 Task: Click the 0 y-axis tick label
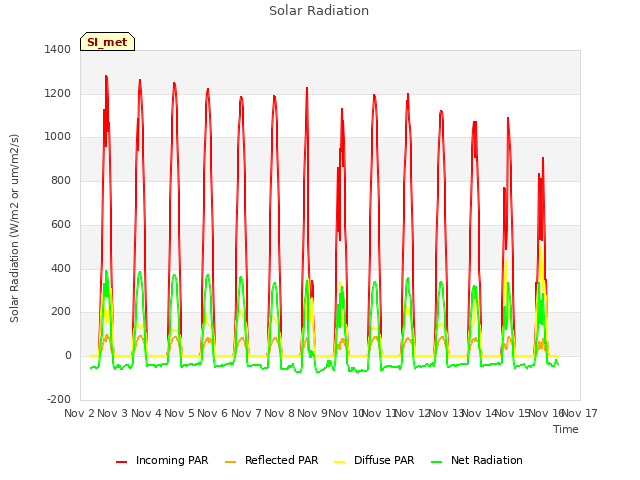tap(68, 356)
